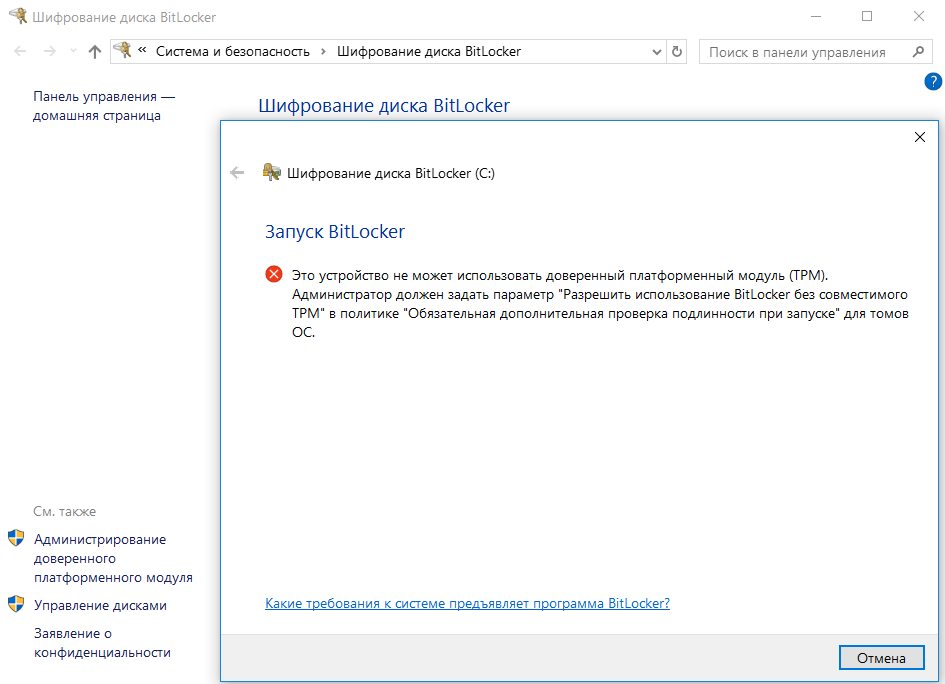This screenshot has width=945, height=684.
Task: Open the recent locations dropdown arrow
Action: click(x=73, y=52)
